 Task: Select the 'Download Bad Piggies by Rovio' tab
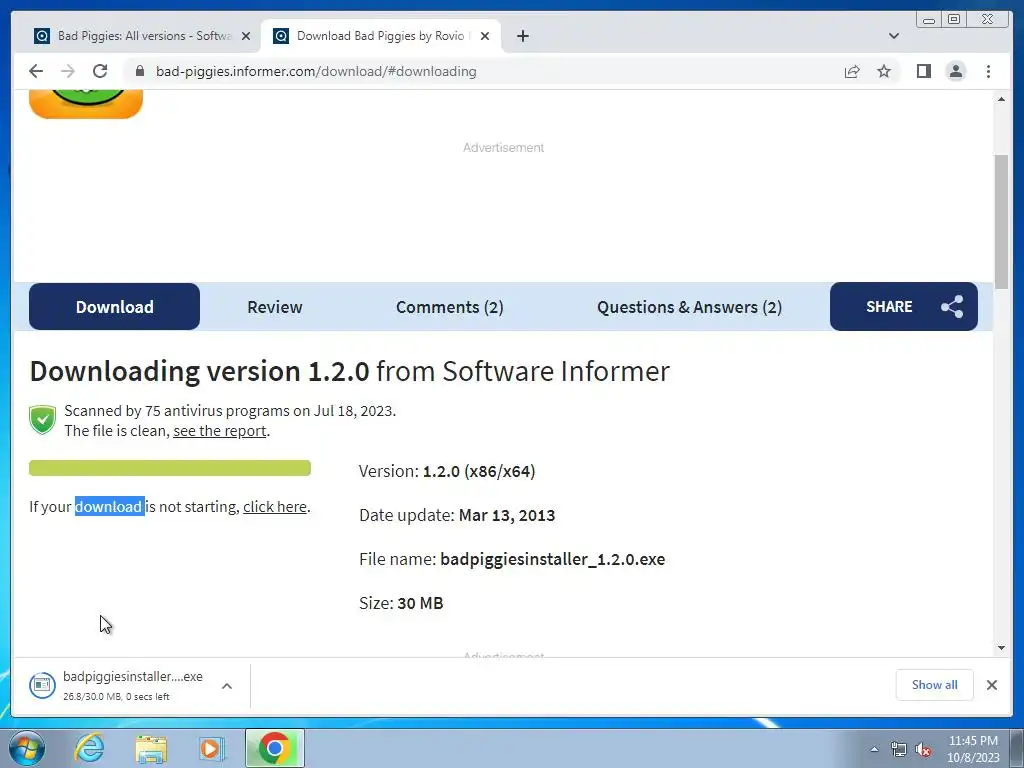click(380, 36)
